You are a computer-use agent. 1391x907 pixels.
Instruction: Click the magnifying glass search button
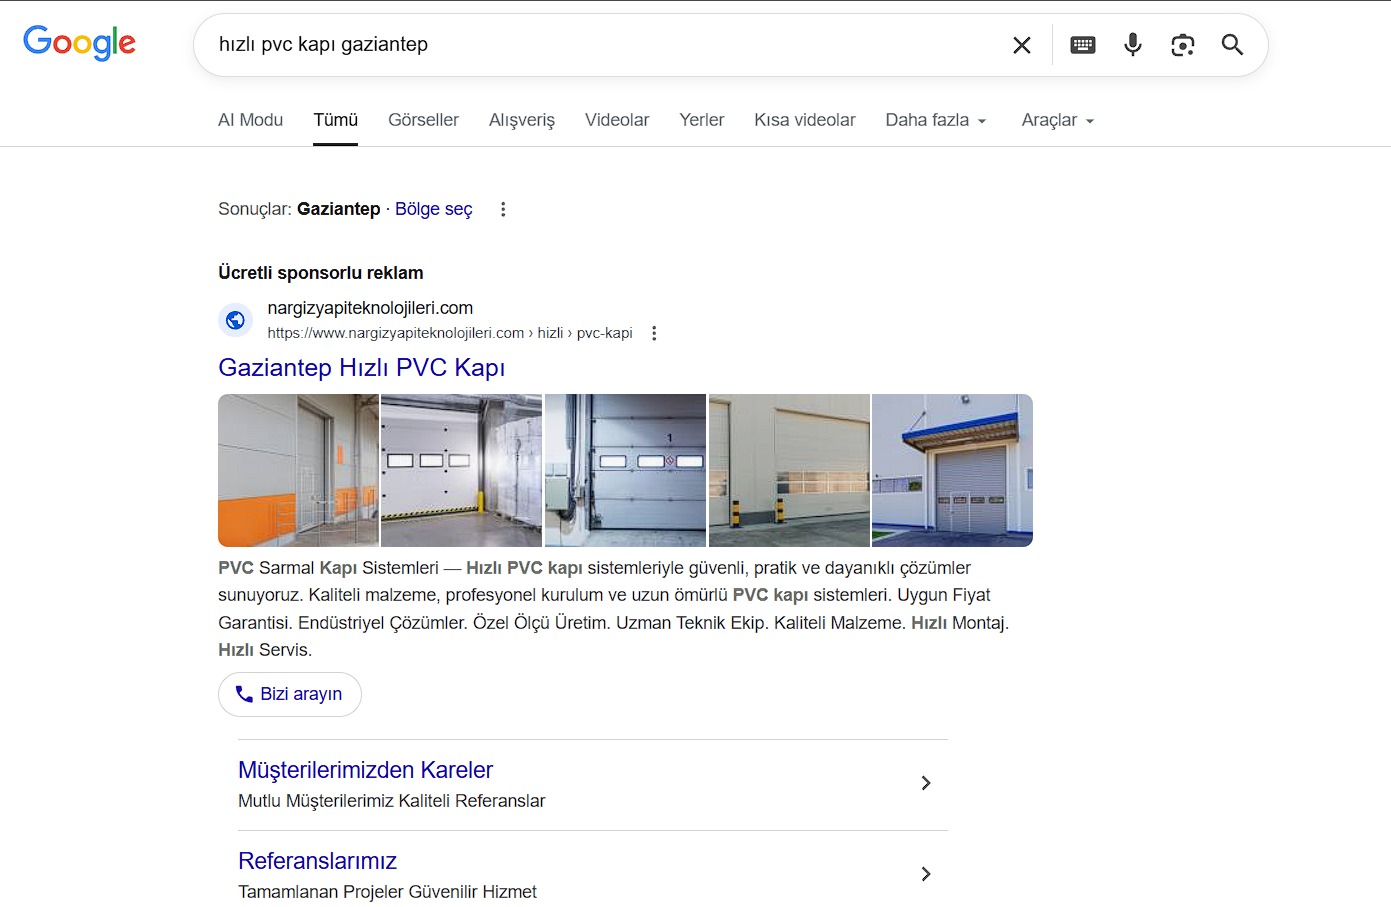pos(1232,45)
